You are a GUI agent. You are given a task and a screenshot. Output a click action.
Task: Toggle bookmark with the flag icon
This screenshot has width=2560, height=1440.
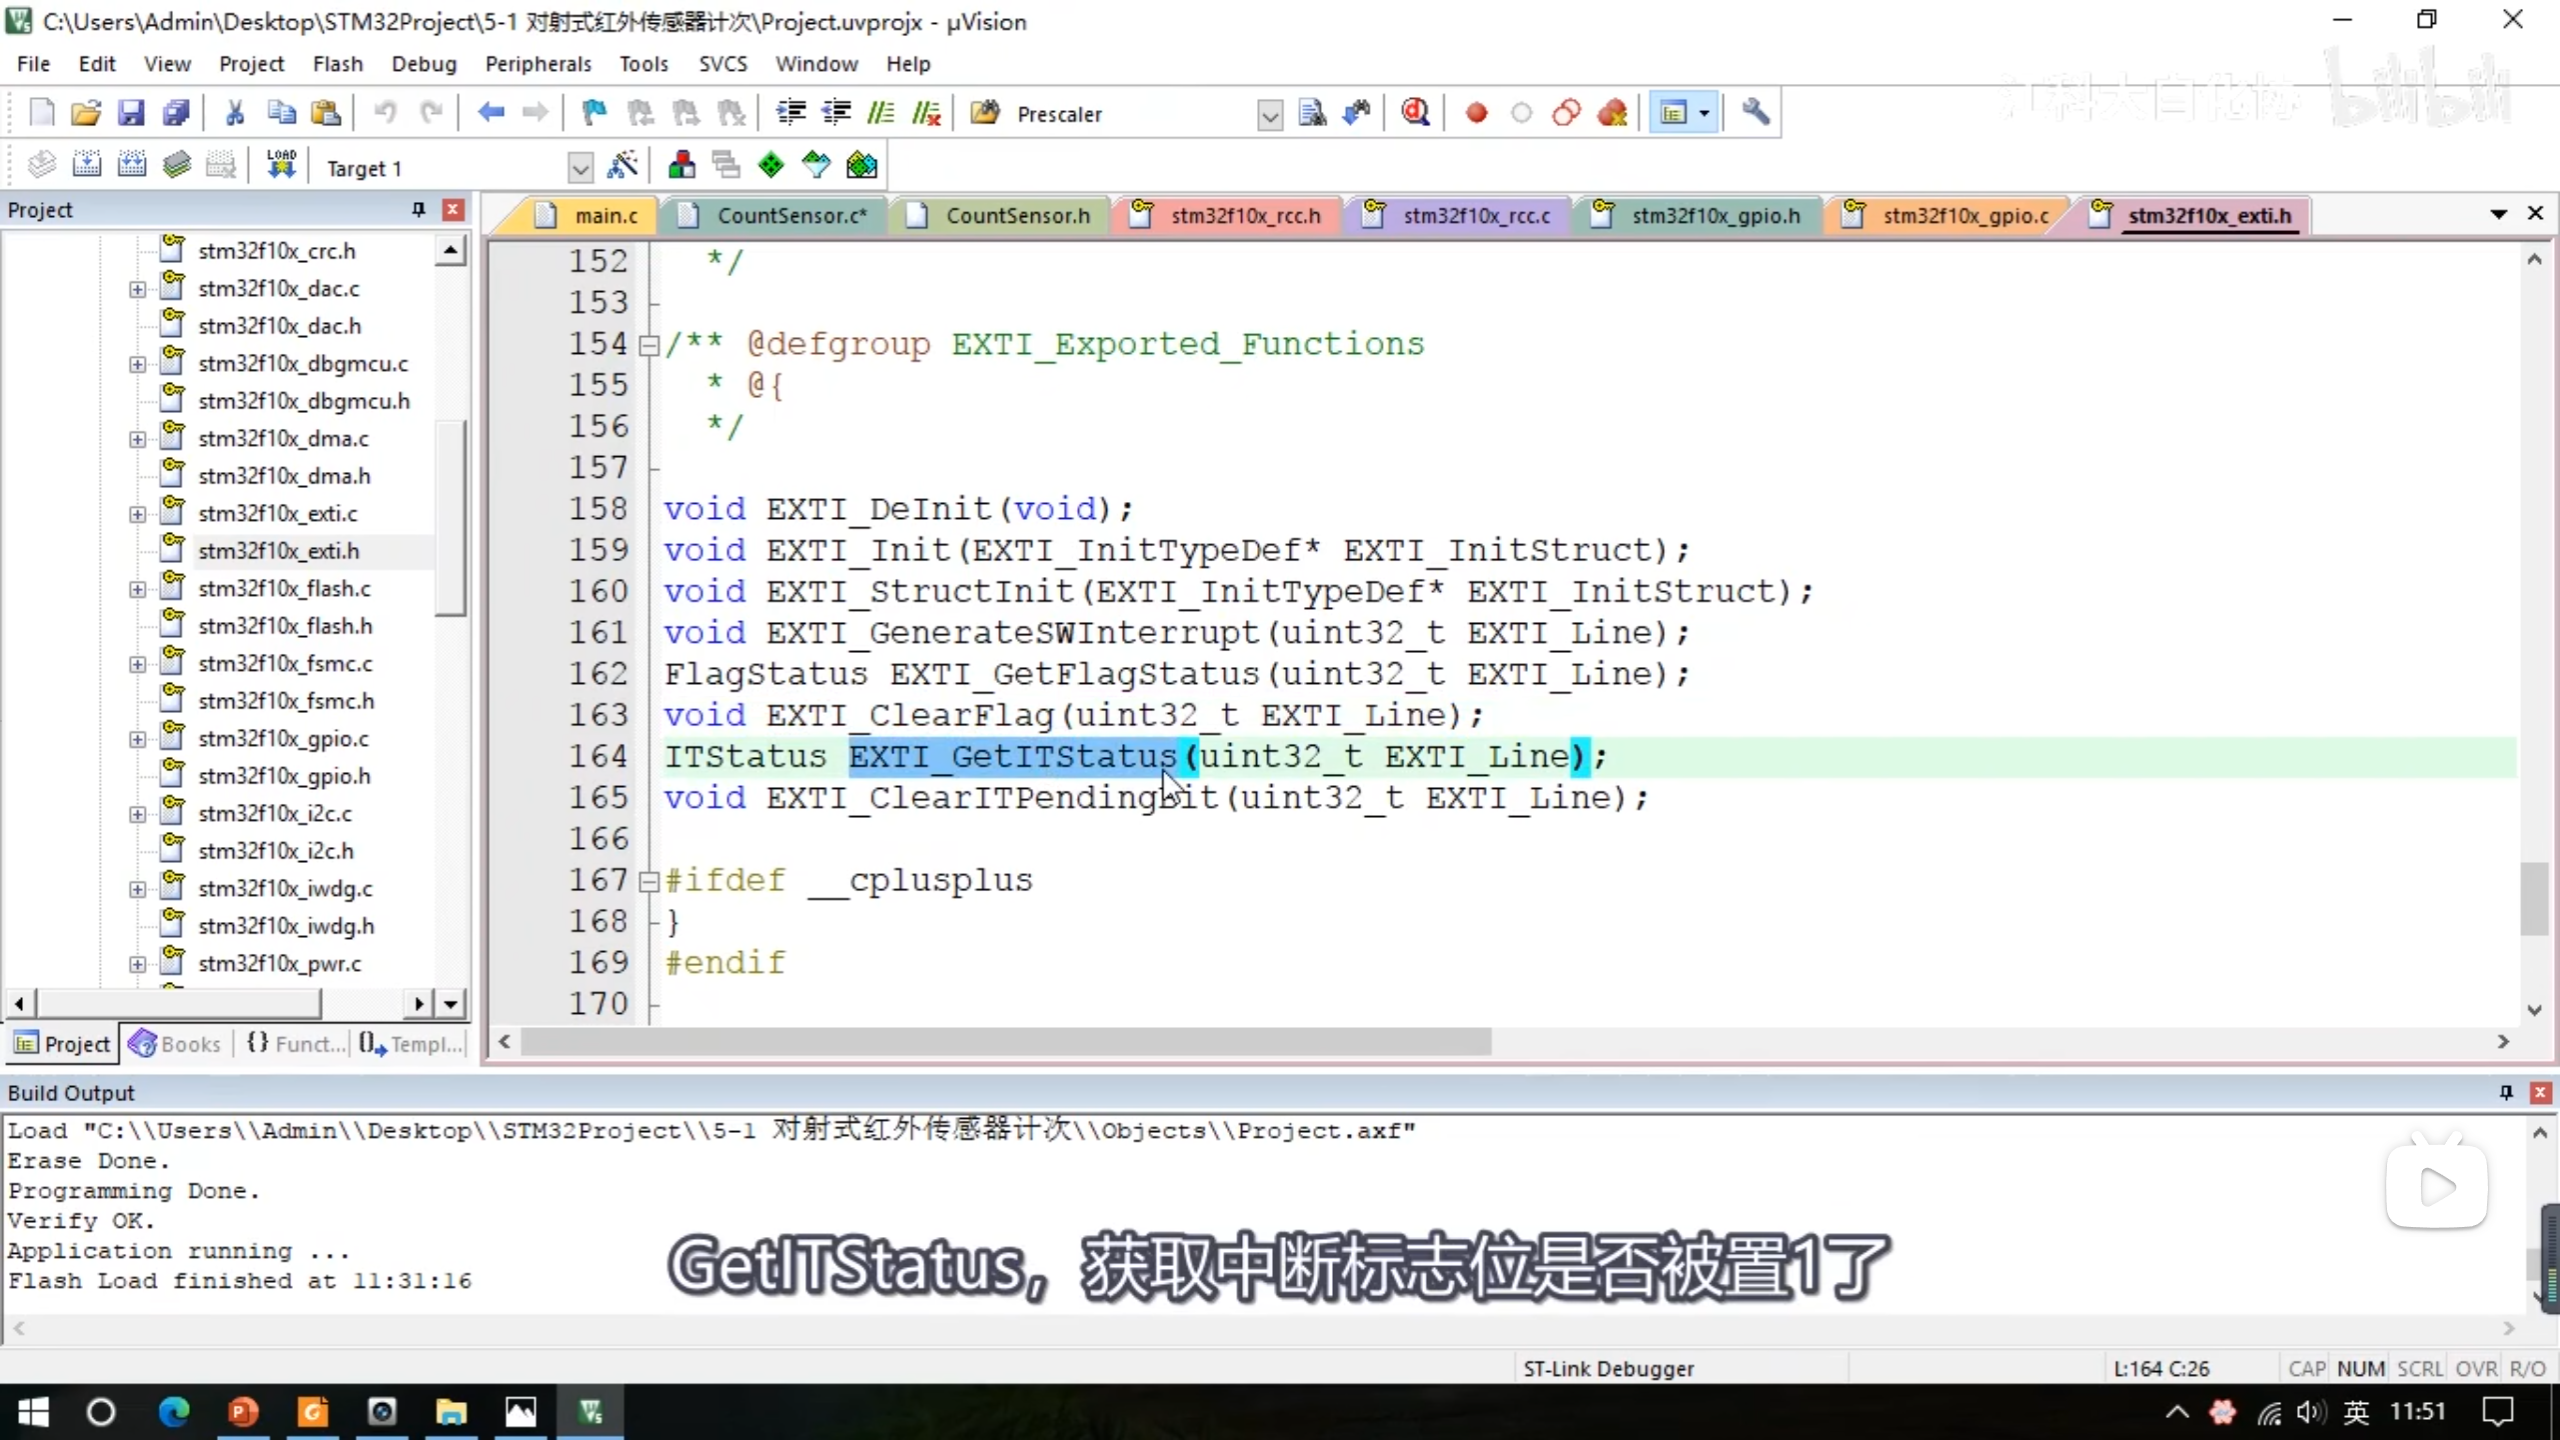[x=594, y=113]
